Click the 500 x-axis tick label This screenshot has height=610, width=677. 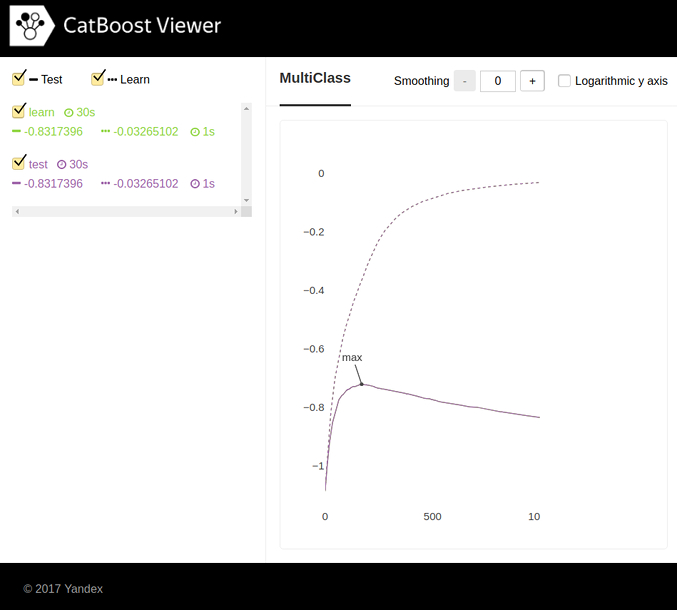click(432, 516)
